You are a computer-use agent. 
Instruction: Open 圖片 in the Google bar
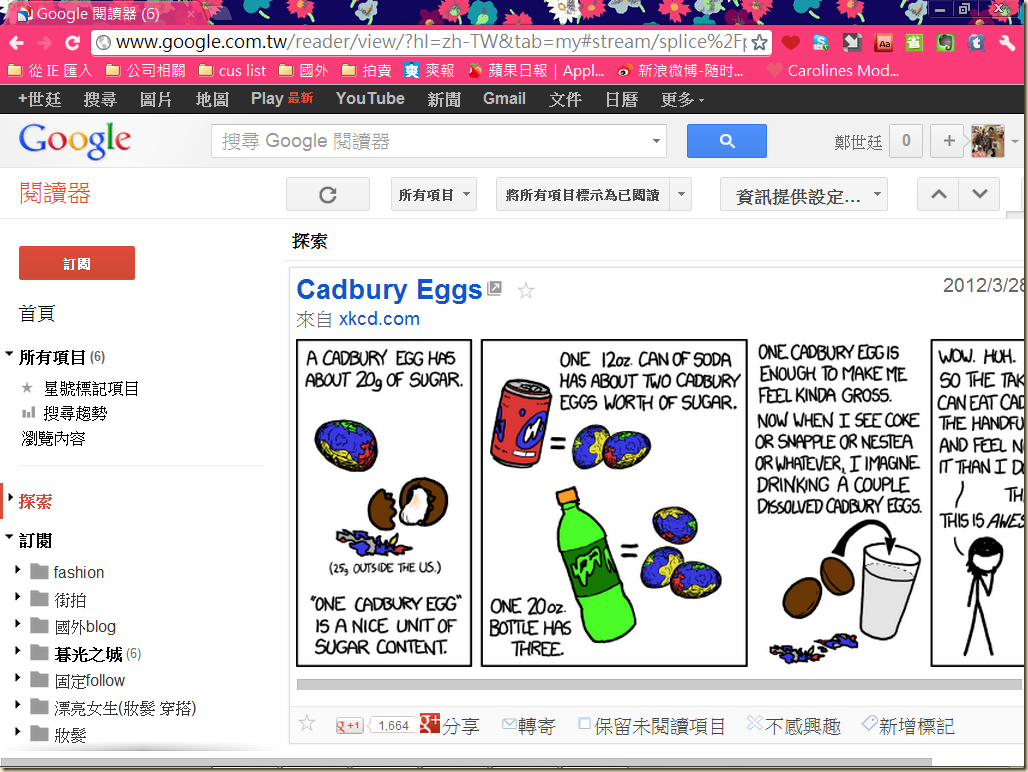[x=156, y=99]
